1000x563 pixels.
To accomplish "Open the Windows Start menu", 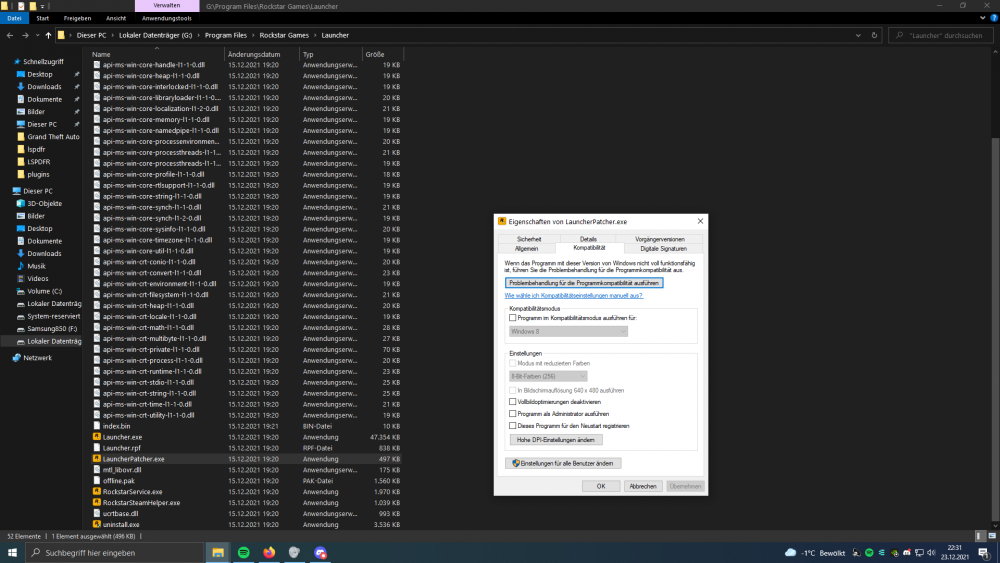I will [x=12, y=553].
